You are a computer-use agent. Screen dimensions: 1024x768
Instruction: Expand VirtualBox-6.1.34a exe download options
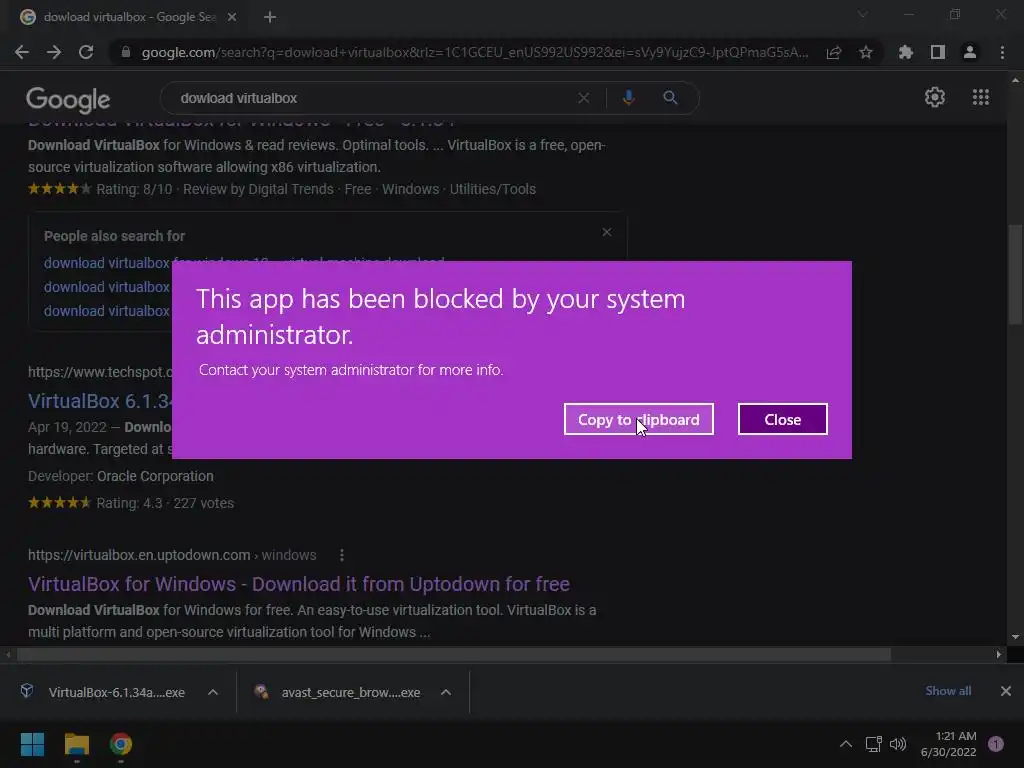tap(213, 692)
